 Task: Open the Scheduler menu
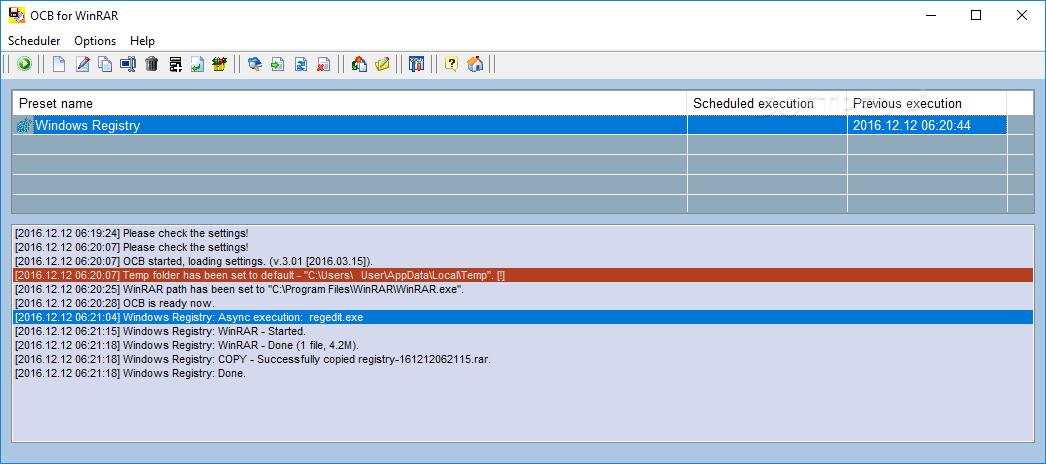coord(34,41)
